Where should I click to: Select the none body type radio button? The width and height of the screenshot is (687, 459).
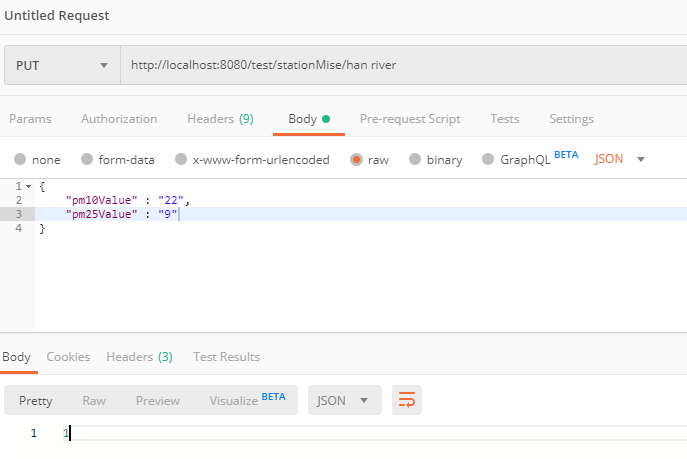[20, 159]
